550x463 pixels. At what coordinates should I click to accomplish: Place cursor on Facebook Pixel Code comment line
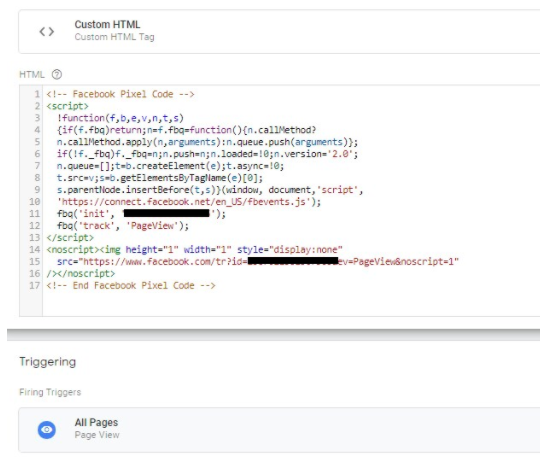point(120,94)
